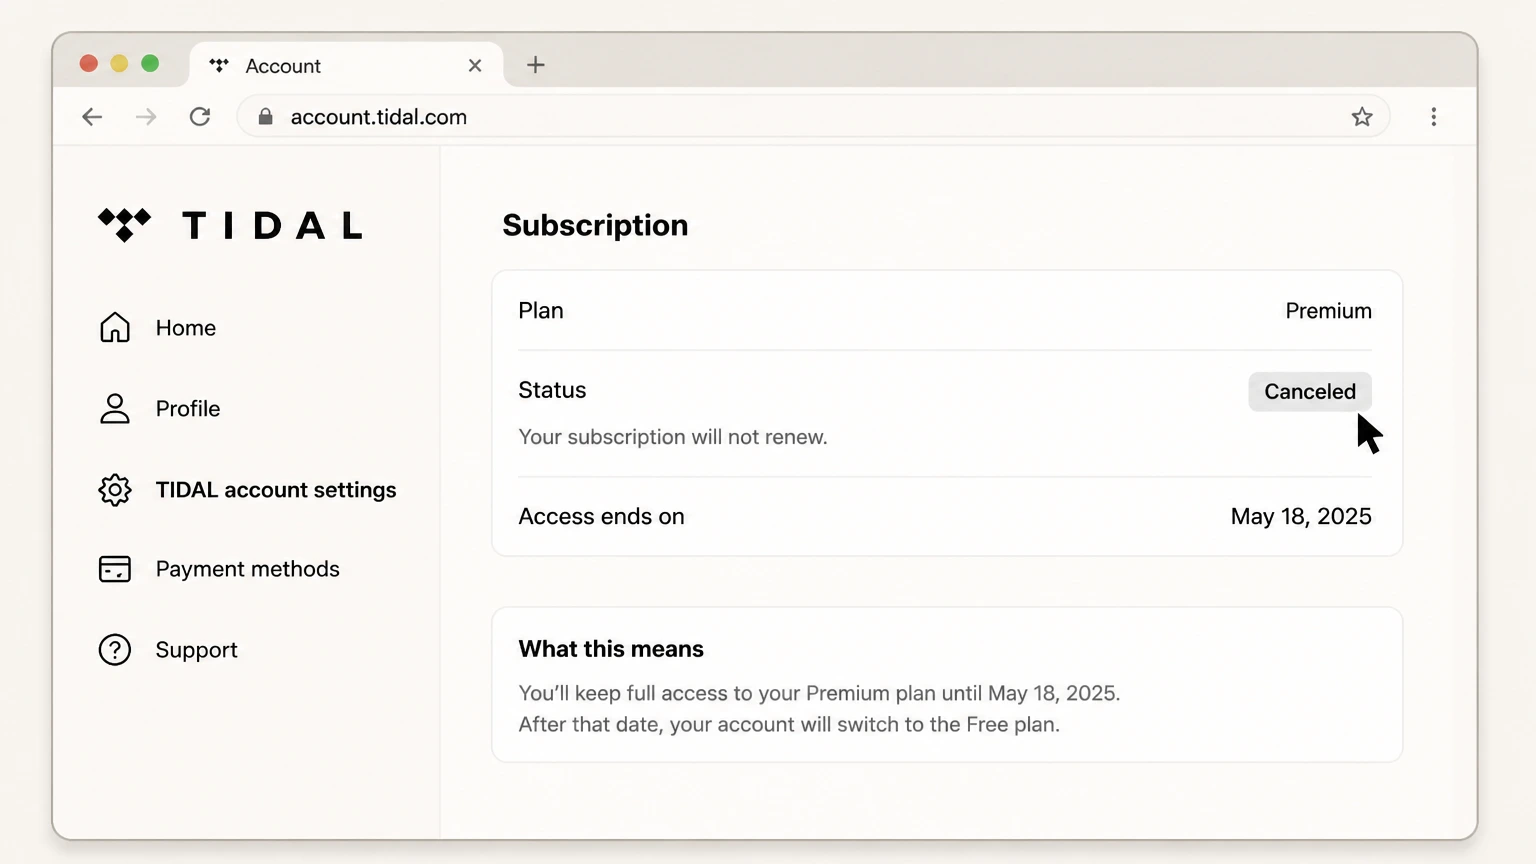Open a new browser tab
1536x864 pixels.
tap(536, 65)
